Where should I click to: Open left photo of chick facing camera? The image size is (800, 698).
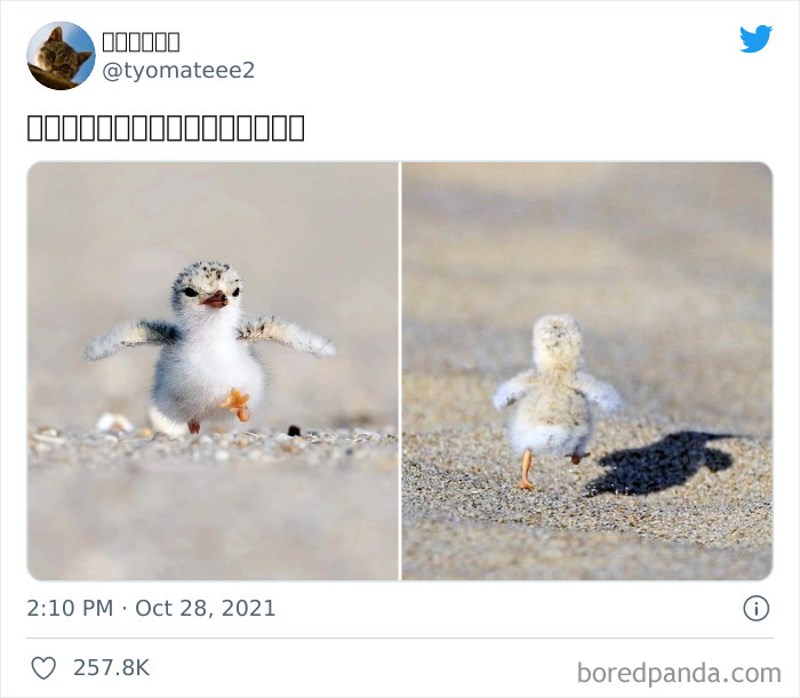tap(212, 371)
